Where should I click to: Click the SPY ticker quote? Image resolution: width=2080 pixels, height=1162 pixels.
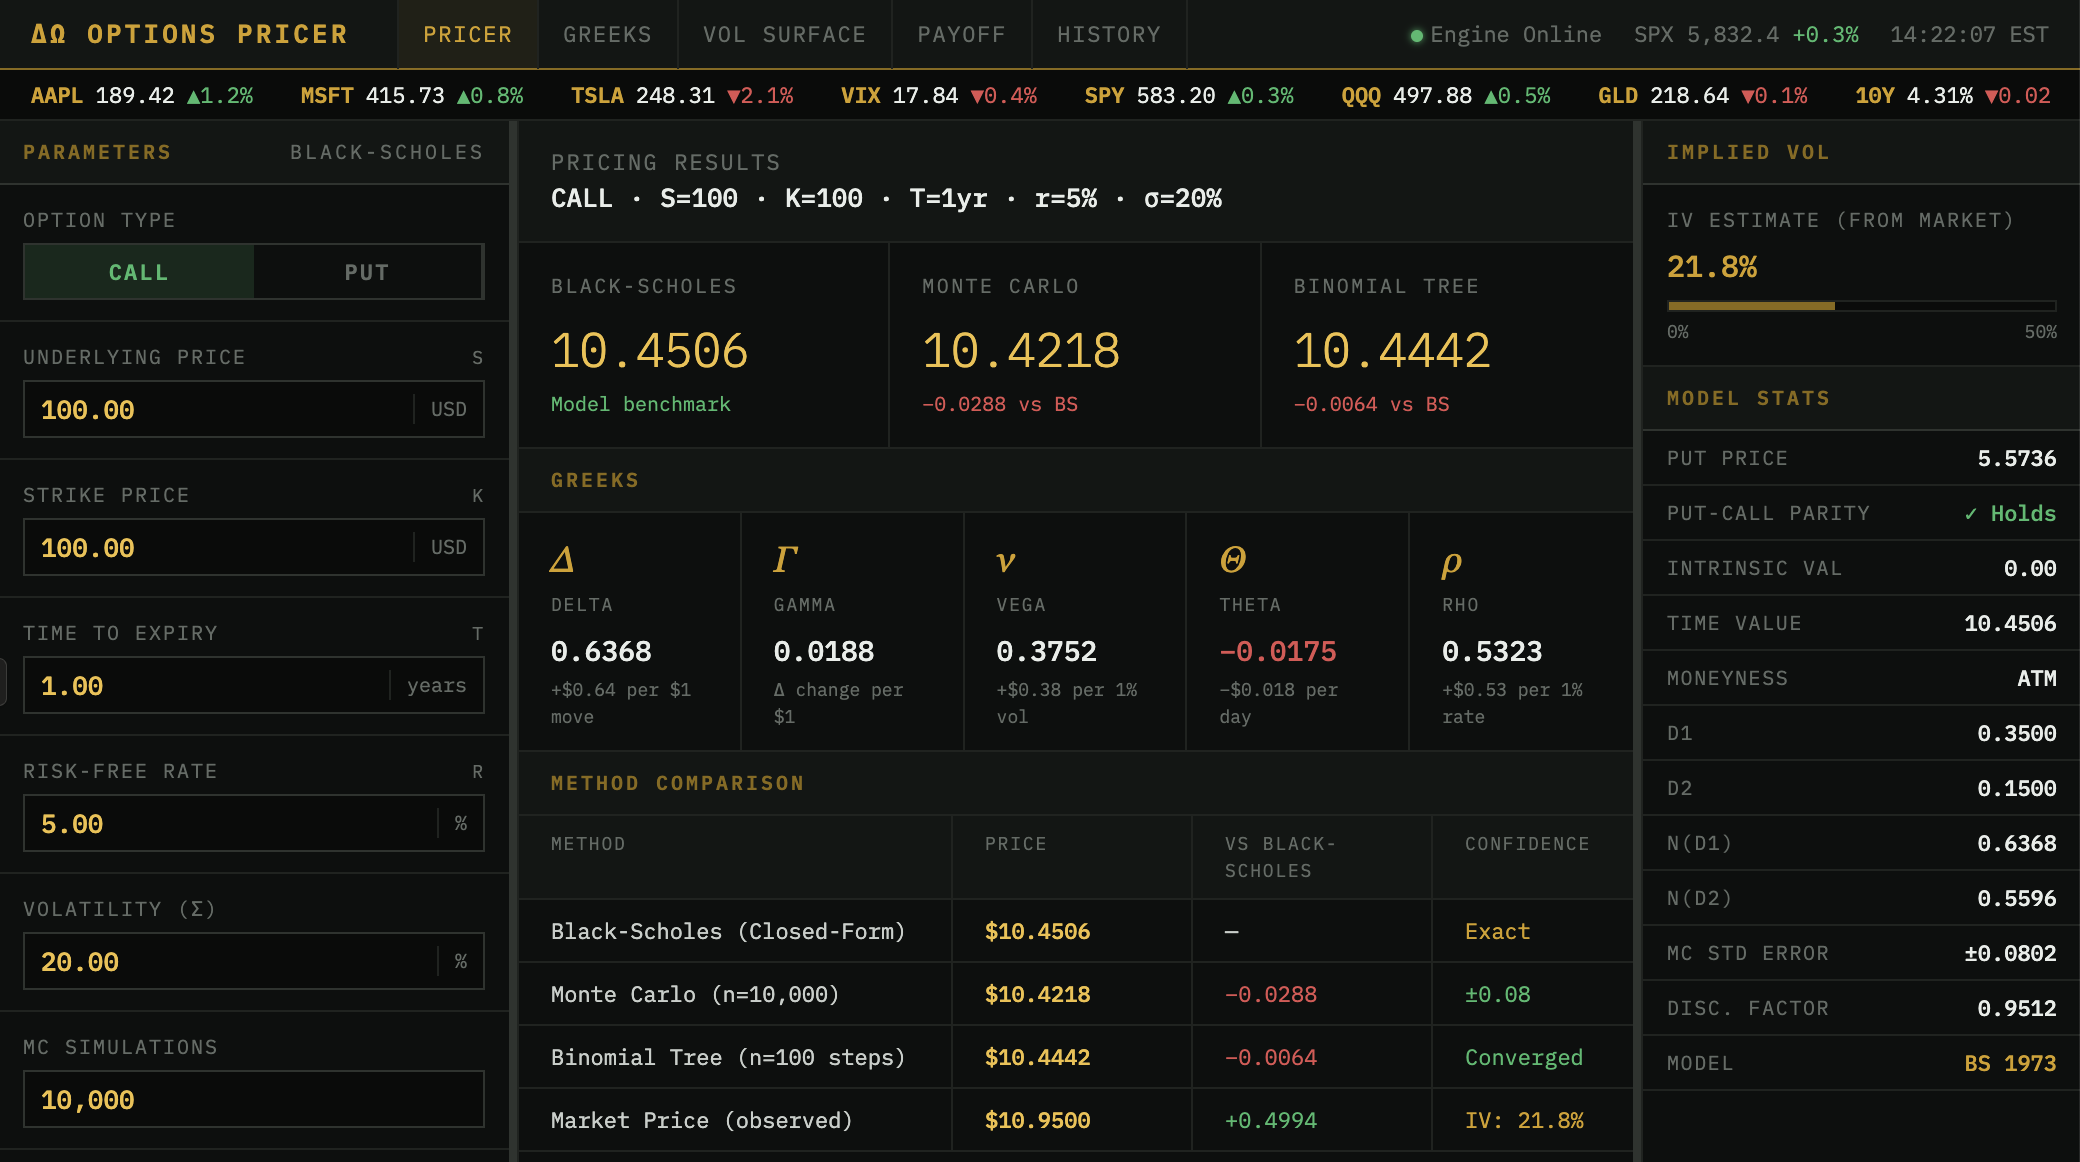[1189, 95]
